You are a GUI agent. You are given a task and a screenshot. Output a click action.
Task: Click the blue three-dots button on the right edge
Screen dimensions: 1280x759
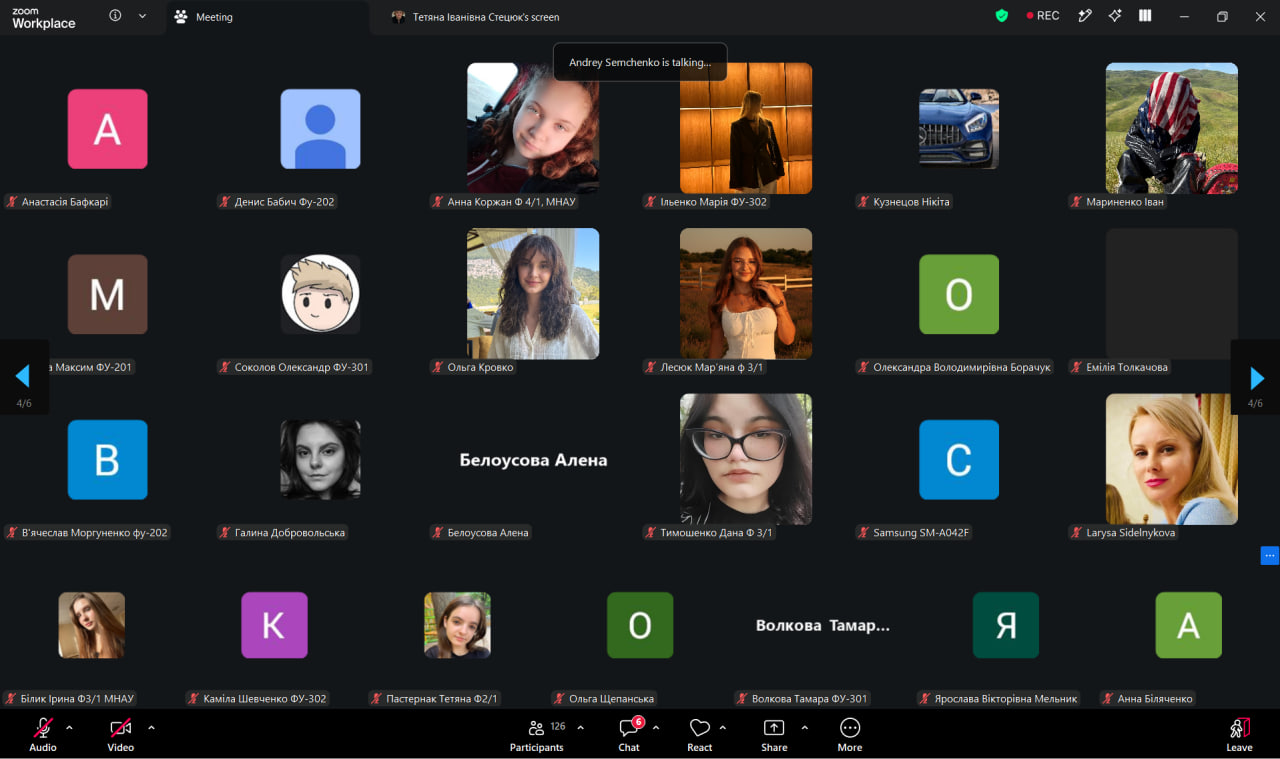tap(1270, 556)
